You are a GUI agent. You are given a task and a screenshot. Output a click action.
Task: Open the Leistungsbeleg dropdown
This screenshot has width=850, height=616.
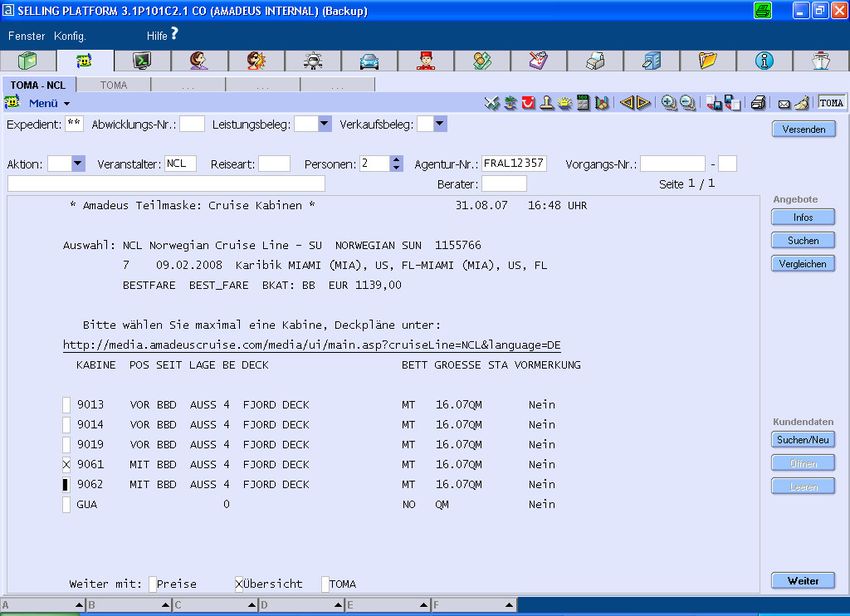(326, 124)
